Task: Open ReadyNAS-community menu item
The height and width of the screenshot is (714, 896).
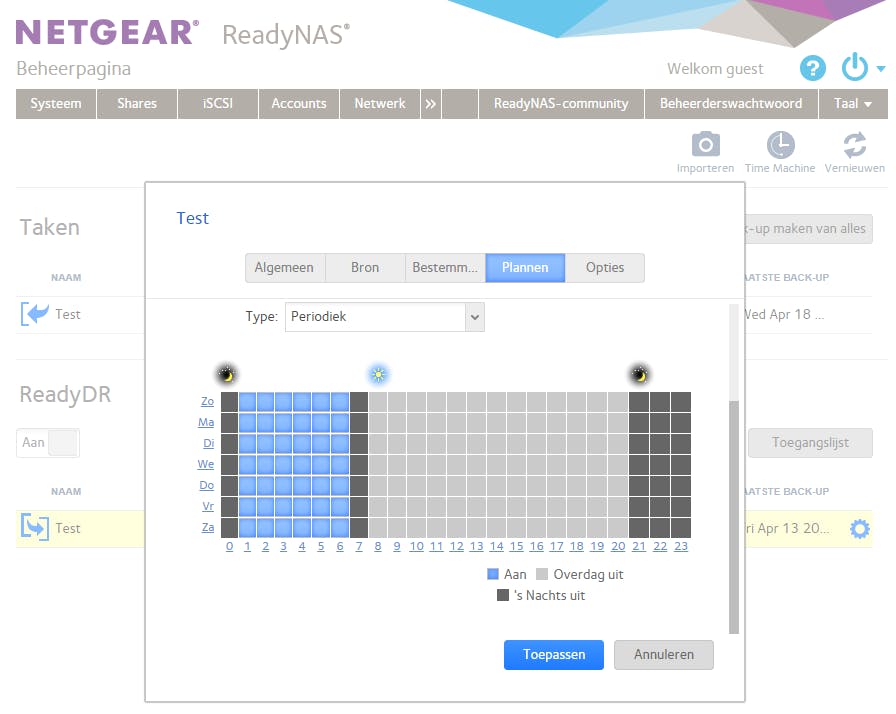Action: tap(561, 103)
